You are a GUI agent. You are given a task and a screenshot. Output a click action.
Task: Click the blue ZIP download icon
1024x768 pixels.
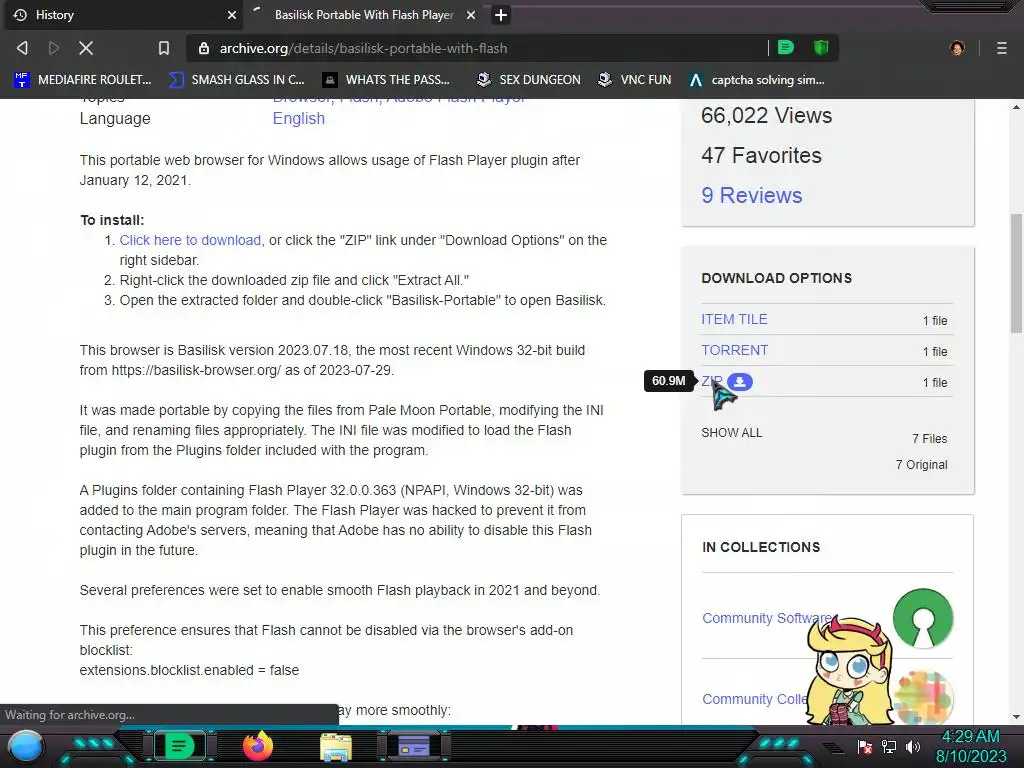coord(740,381)
